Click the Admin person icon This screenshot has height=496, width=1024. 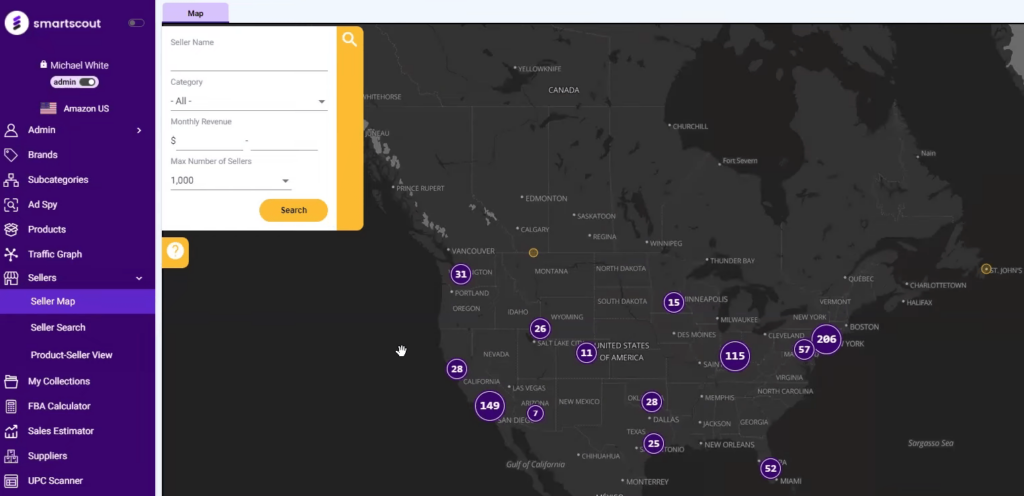click(x=10, y=131)
